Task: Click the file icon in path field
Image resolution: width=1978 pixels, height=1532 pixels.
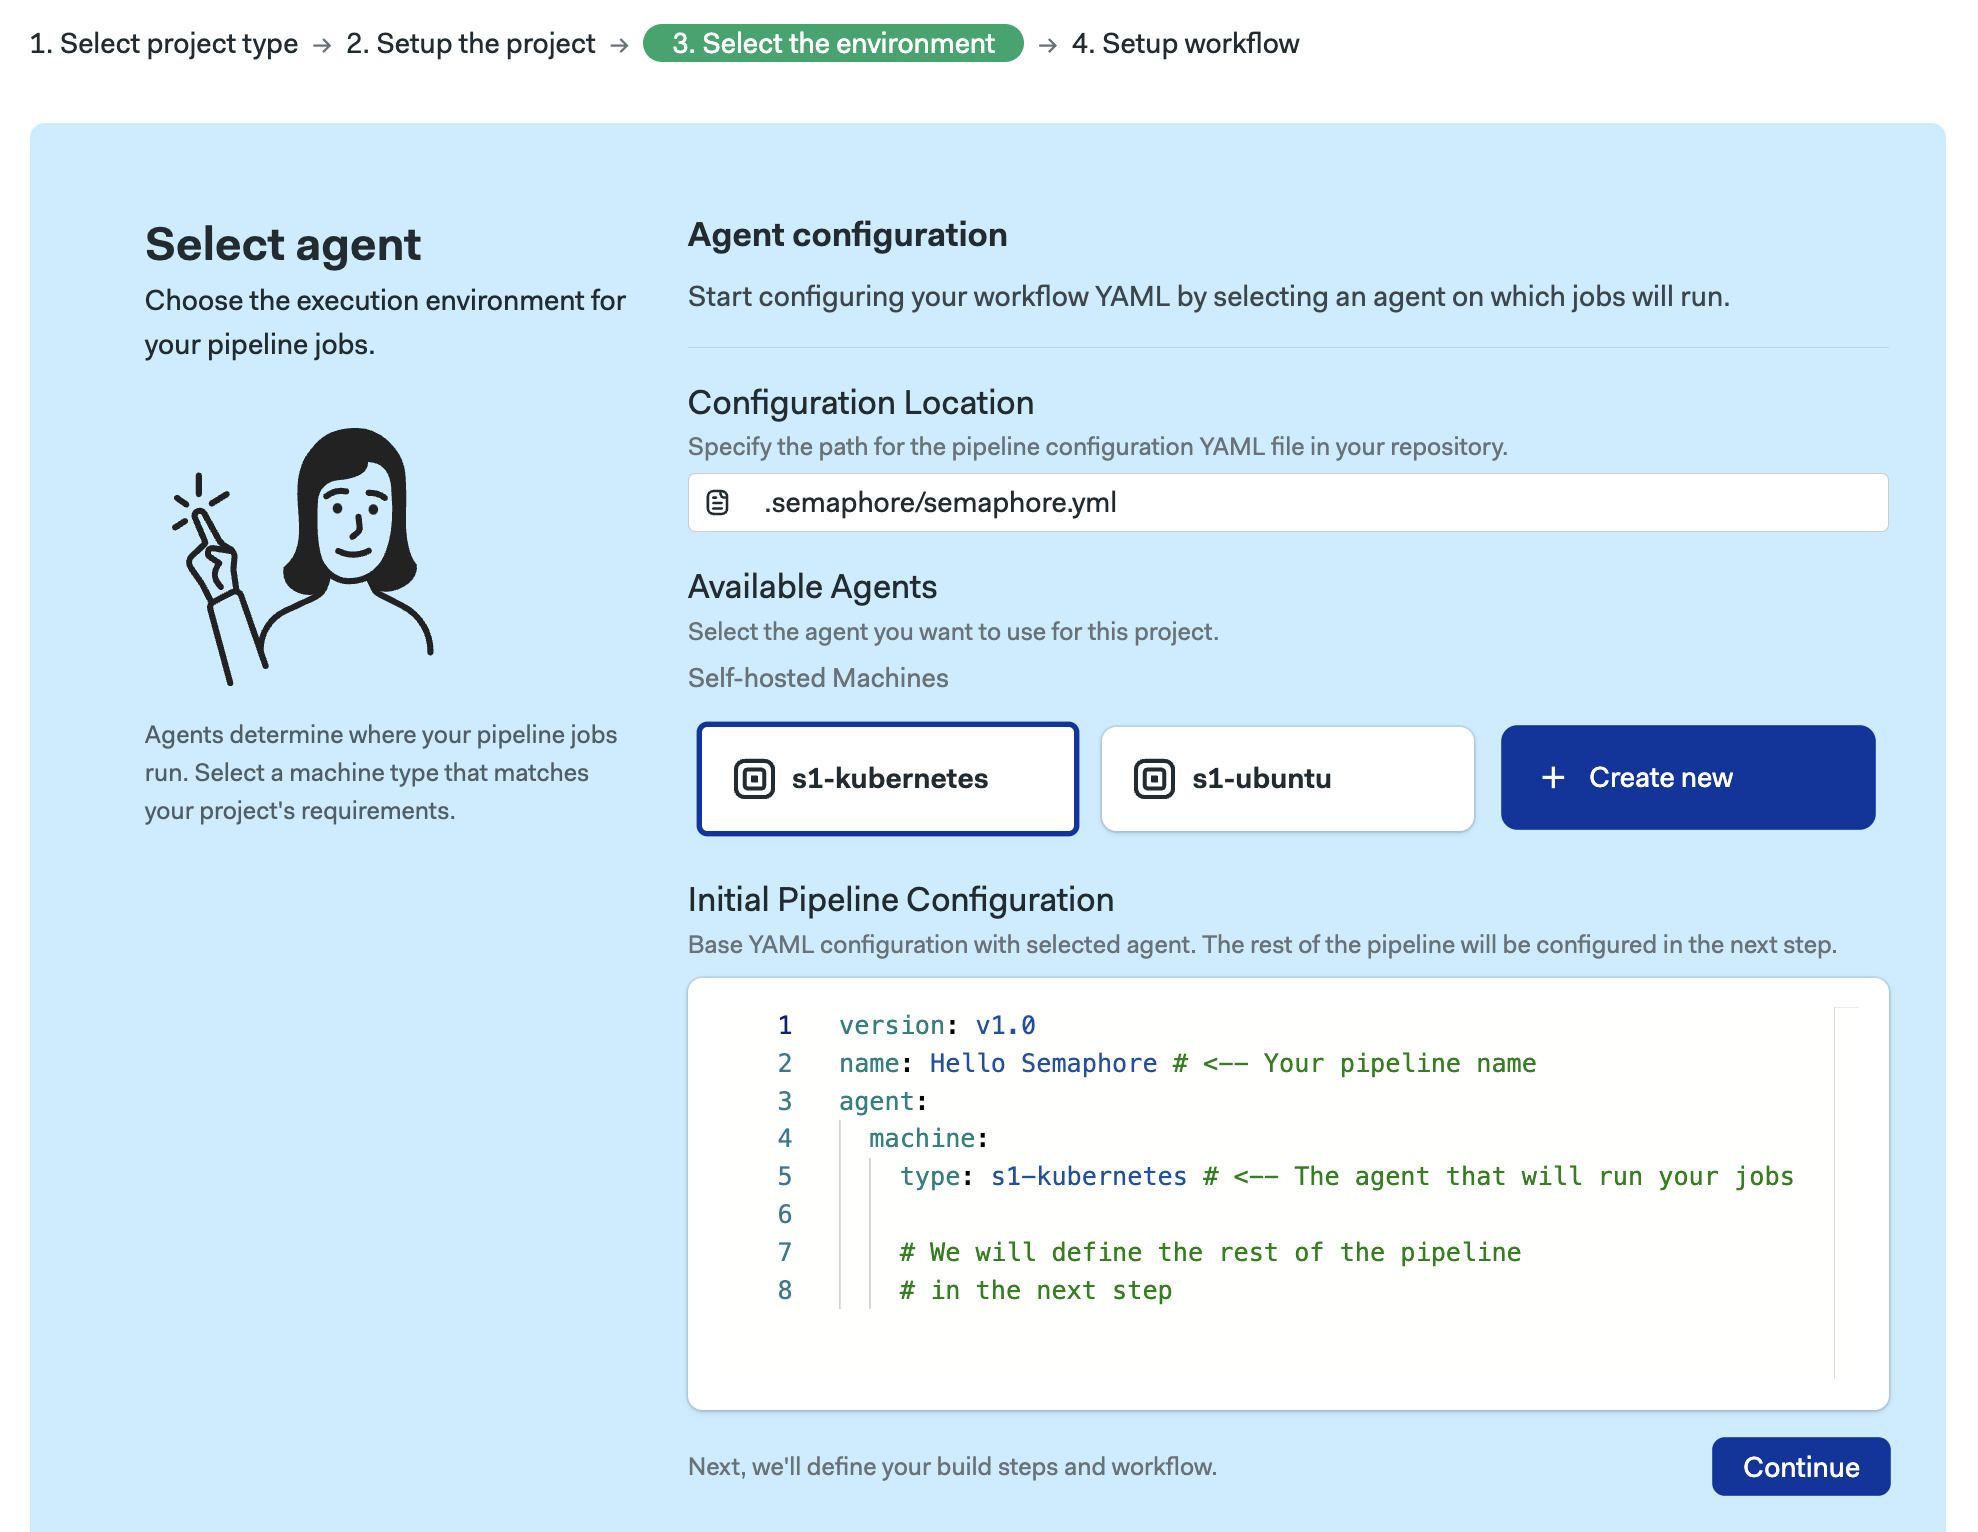Action: pyautogui.click(x=717, y=502)
